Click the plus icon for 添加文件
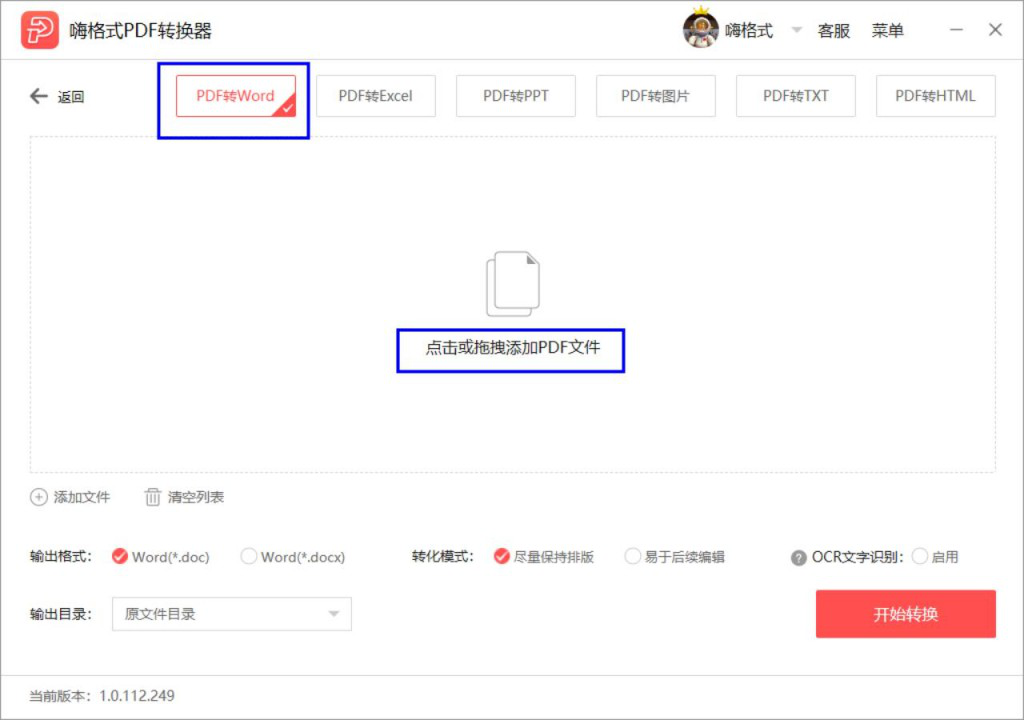The width and height of the screenshot is (1024, 720). (39, 497)
